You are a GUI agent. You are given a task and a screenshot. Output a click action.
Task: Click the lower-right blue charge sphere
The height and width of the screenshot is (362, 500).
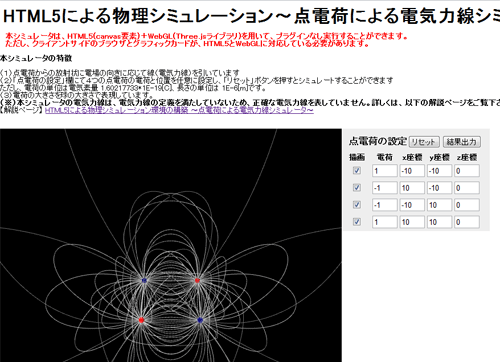tap(200, 320)
